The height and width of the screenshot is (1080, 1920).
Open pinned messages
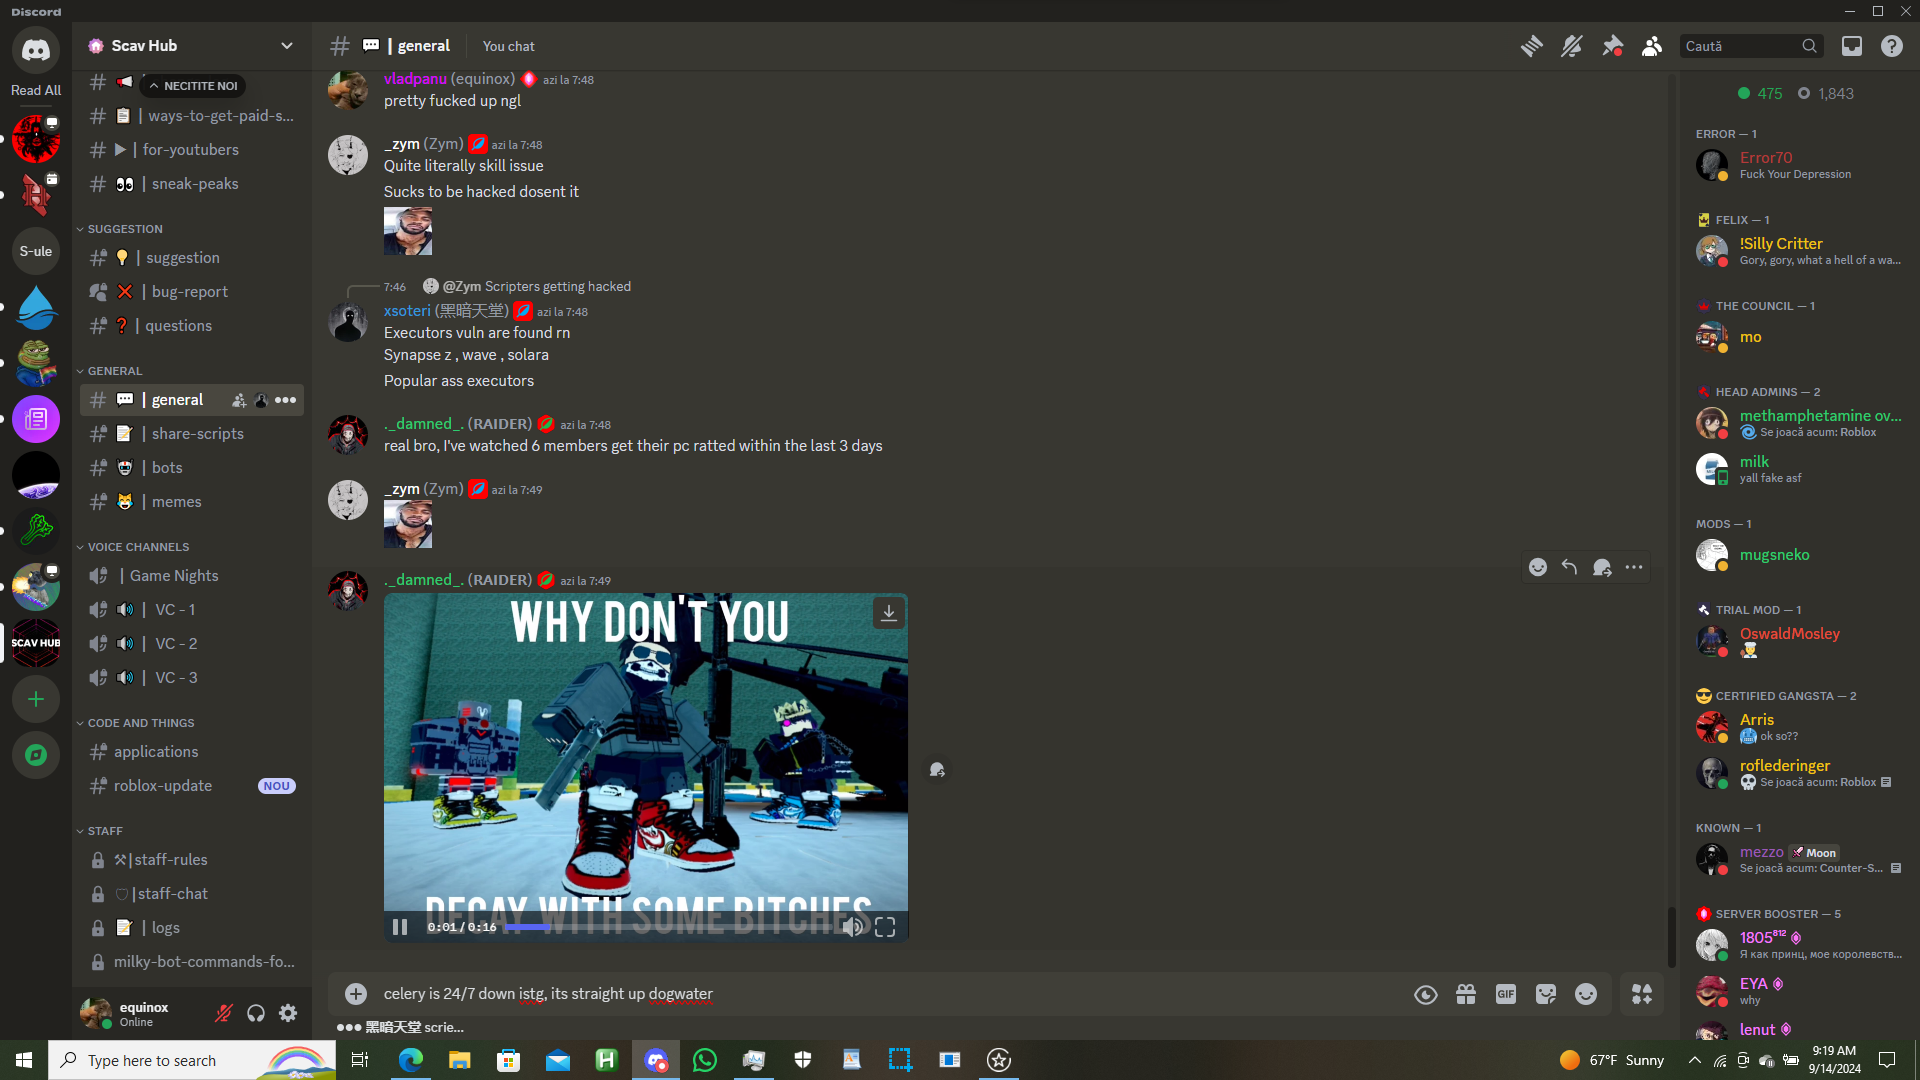pyautogui.click(x=1612, y=46)
